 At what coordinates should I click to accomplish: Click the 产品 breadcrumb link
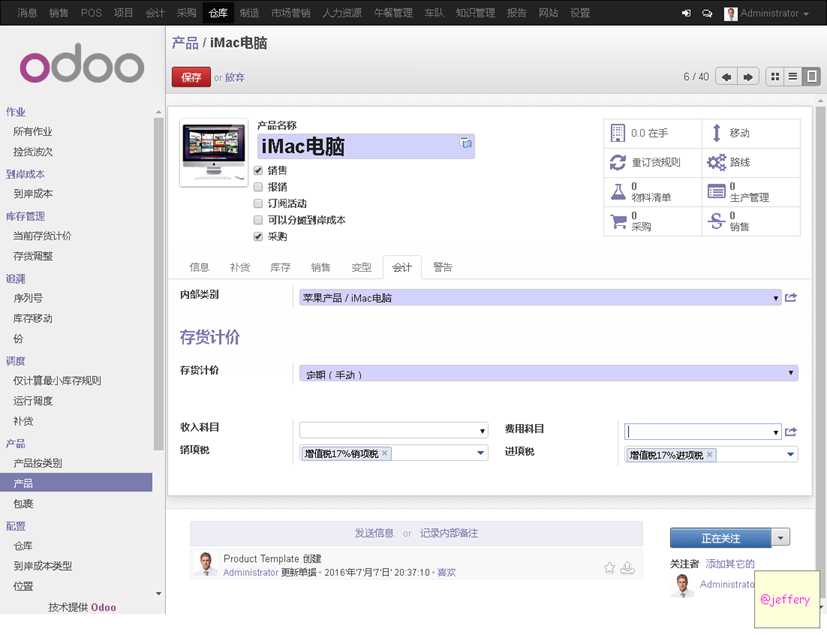(185, 43)
